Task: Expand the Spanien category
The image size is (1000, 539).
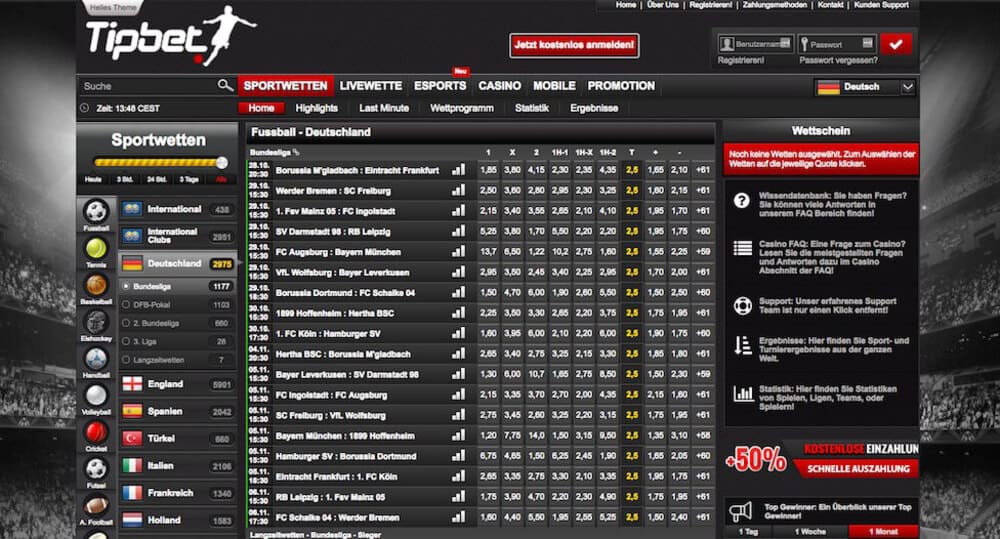Action: pyautogui.click(x=178, y=411)
